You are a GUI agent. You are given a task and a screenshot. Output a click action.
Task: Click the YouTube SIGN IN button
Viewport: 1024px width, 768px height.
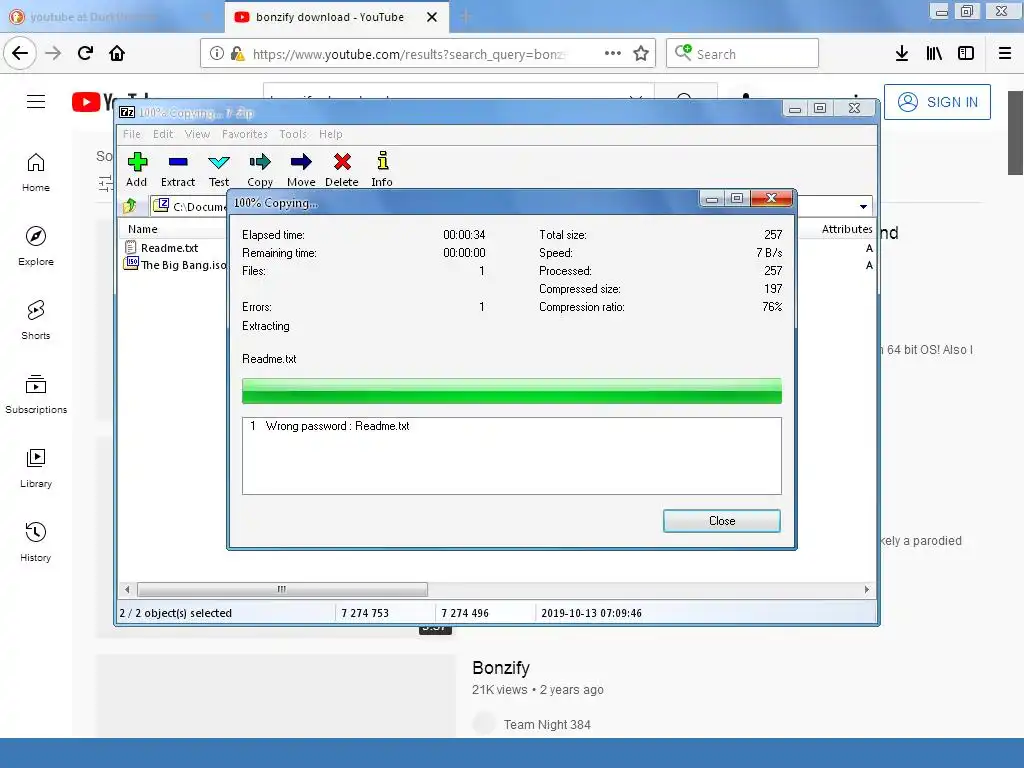937,102
